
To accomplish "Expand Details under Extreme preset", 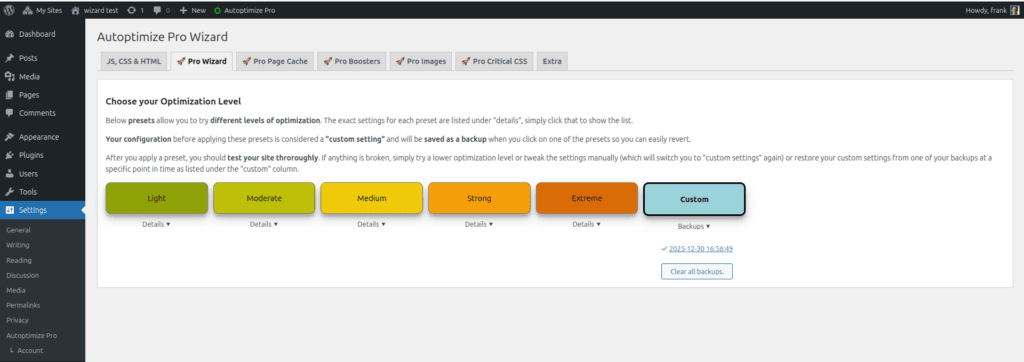I will [x=586, y=224].
